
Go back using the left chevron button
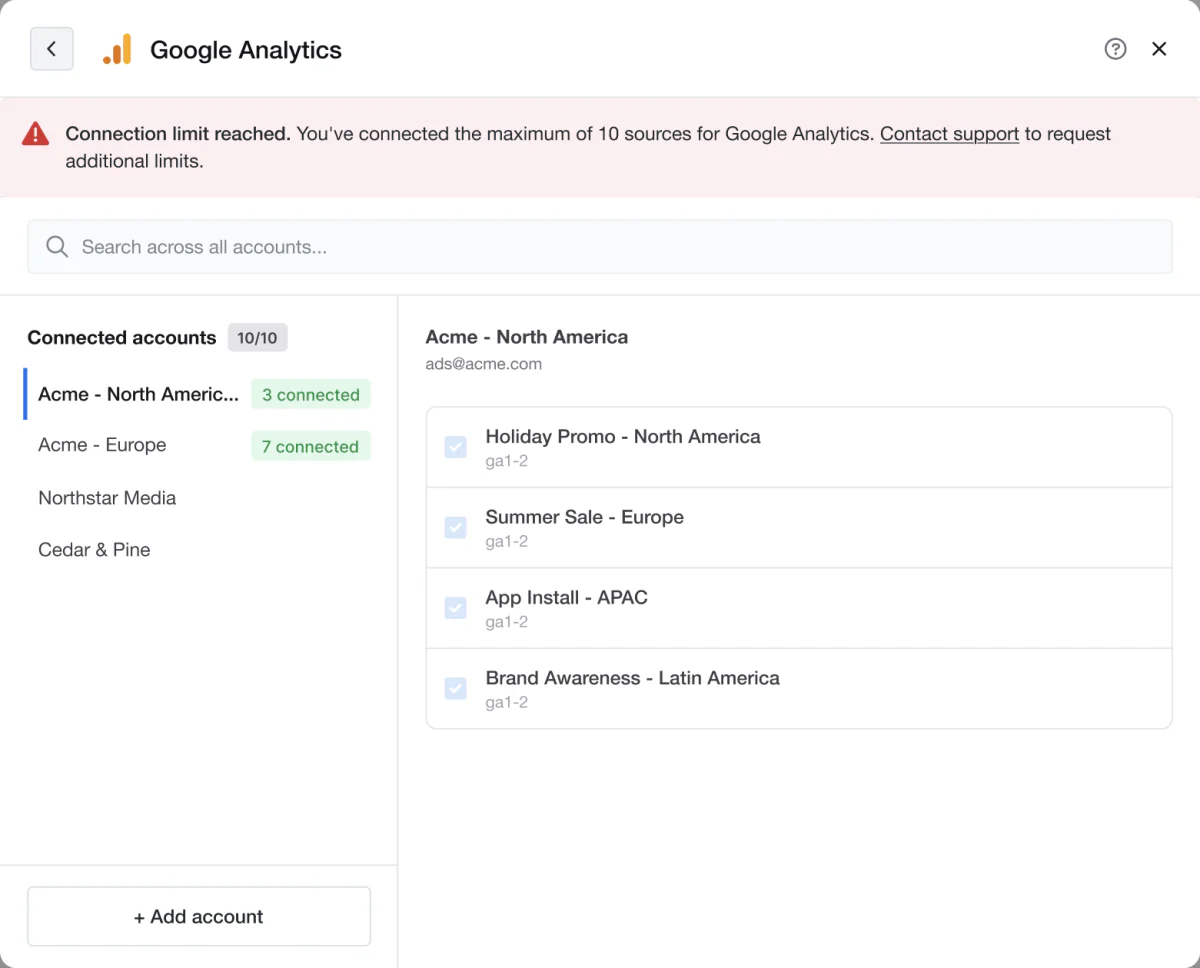52,49
